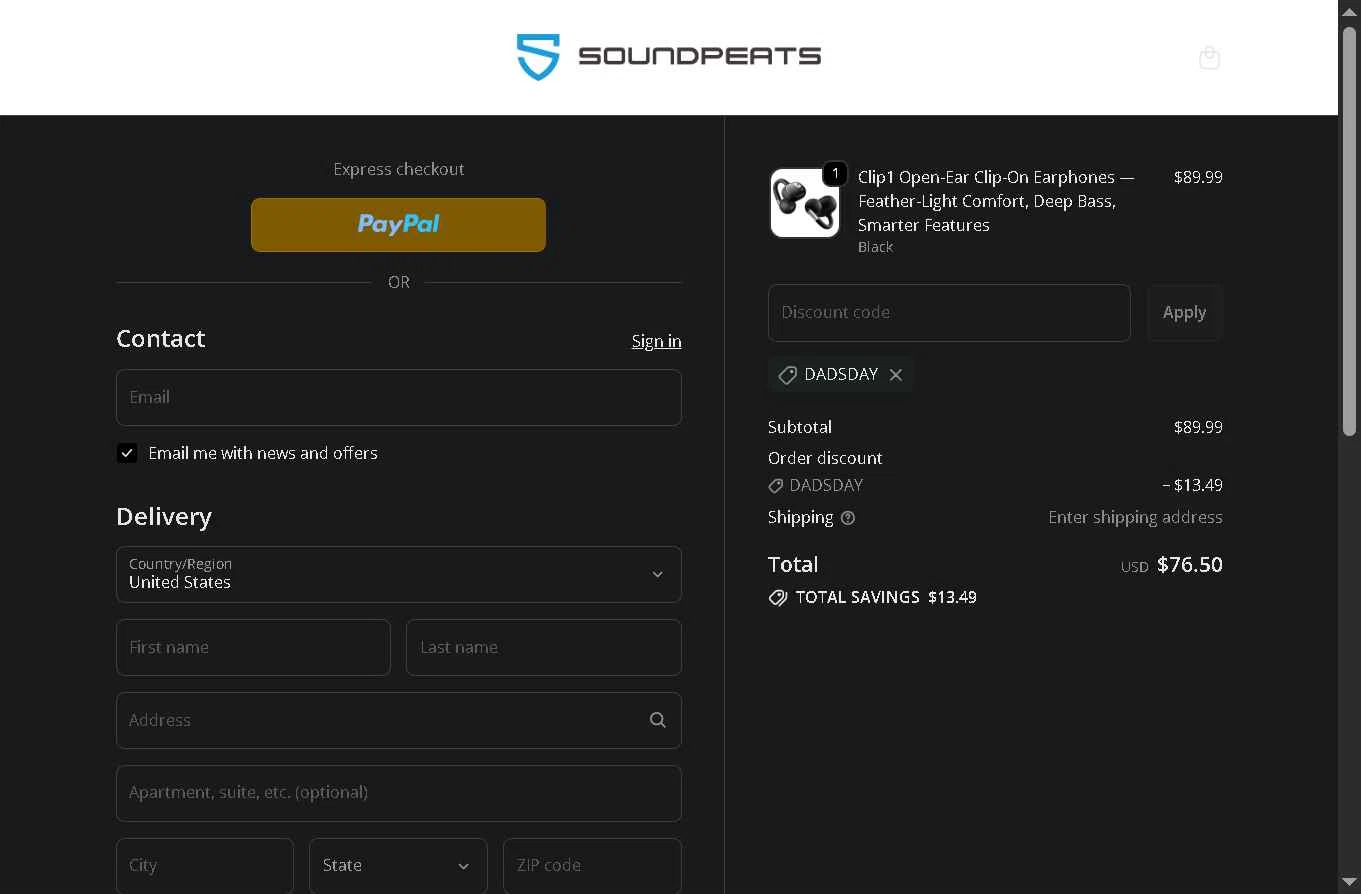This screenshot has width=1361, height=894.
Task: Focus the Discount code field
Action: tap(949, 313)
